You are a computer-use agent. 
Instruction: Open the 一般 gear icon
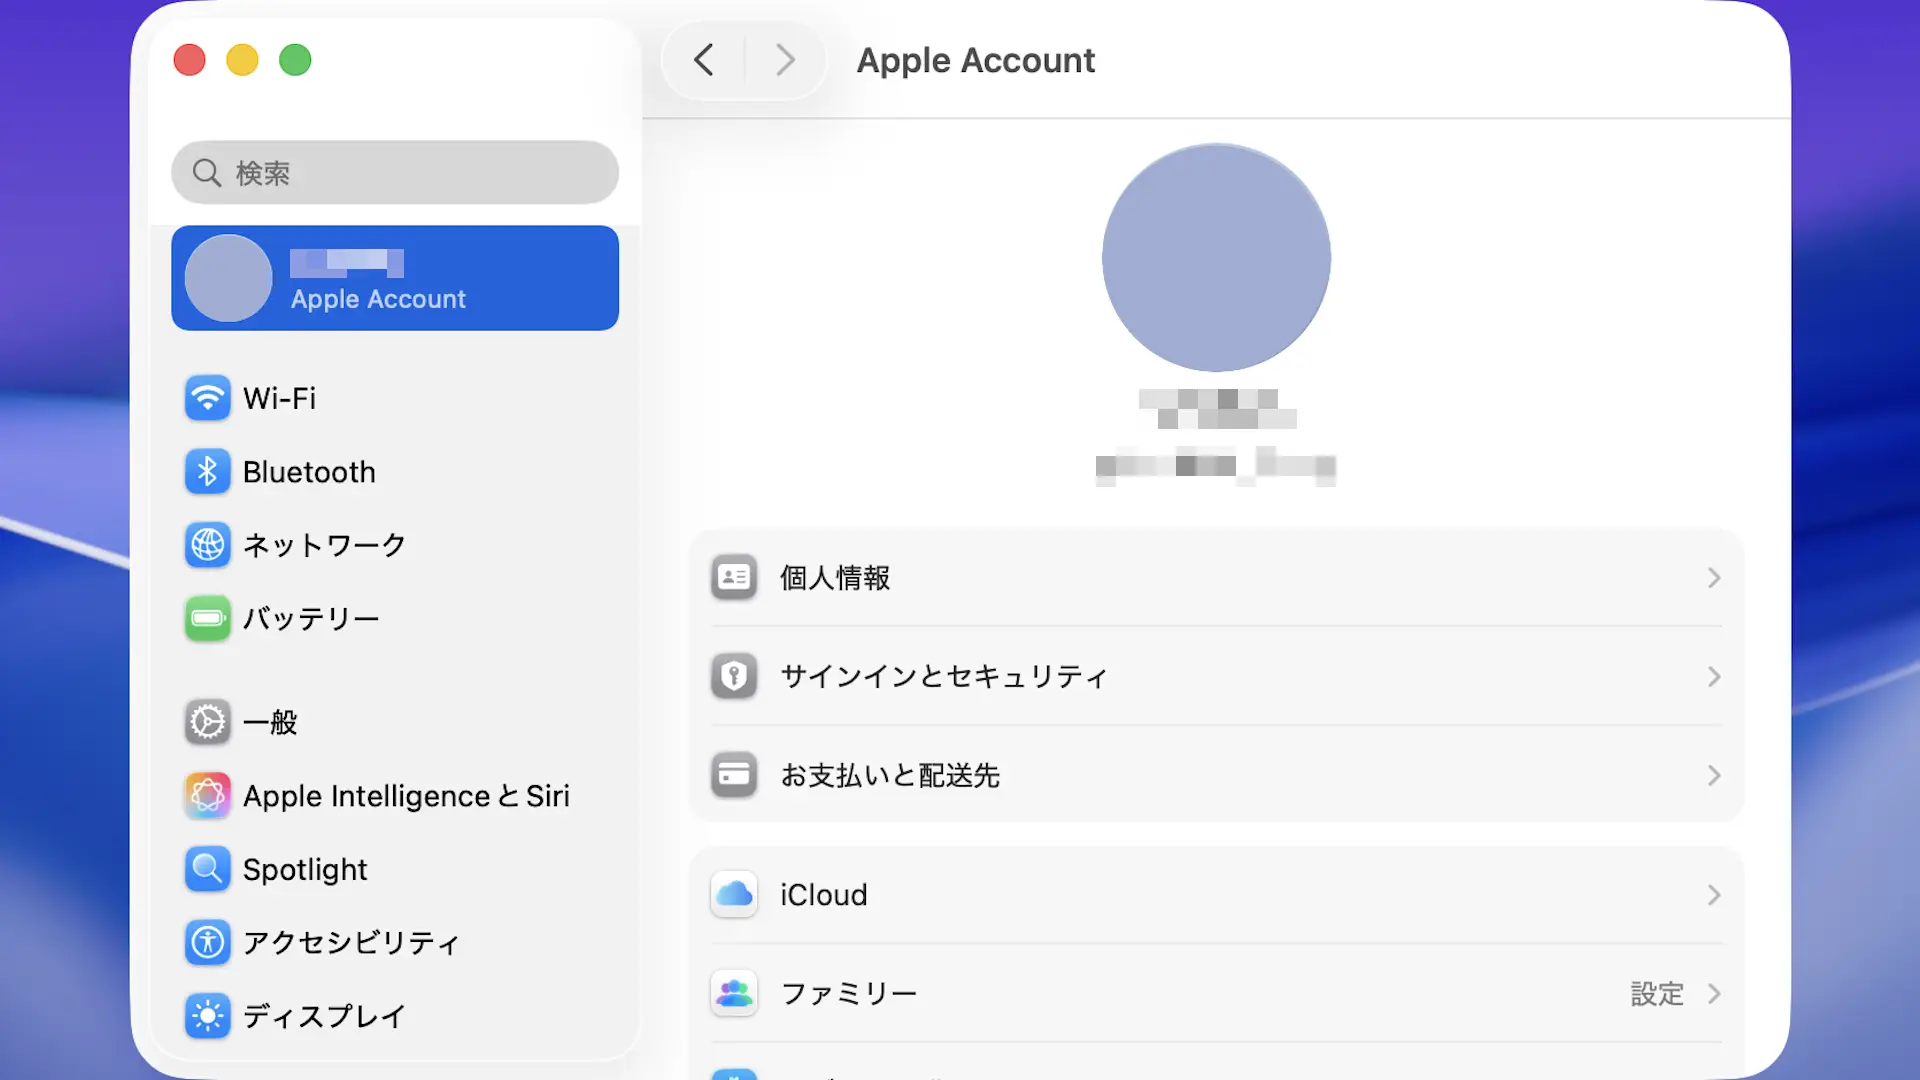[x=207, y=722]
